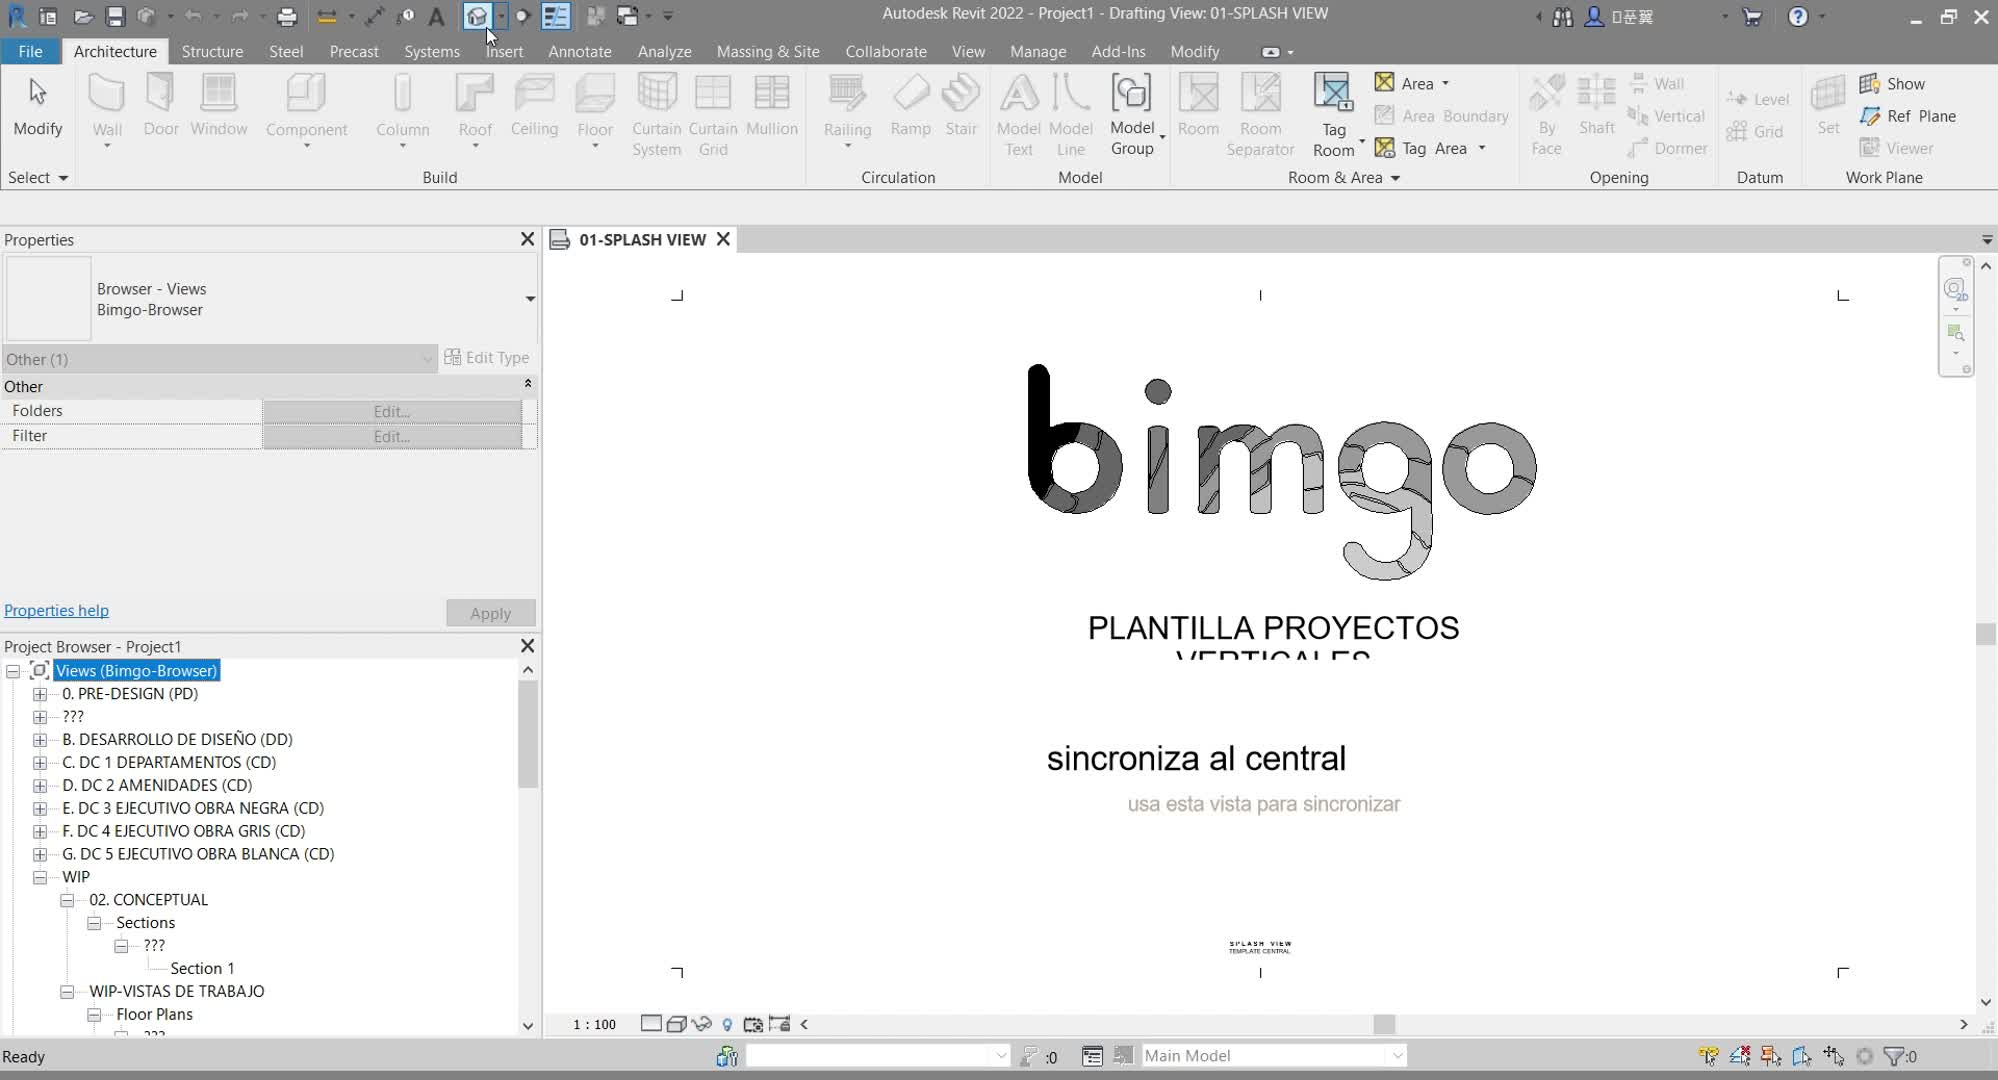Screen dimensions: 1998x1080
Task: Open the 2D steering wheel navigation icon
Action: (1954, 290)
